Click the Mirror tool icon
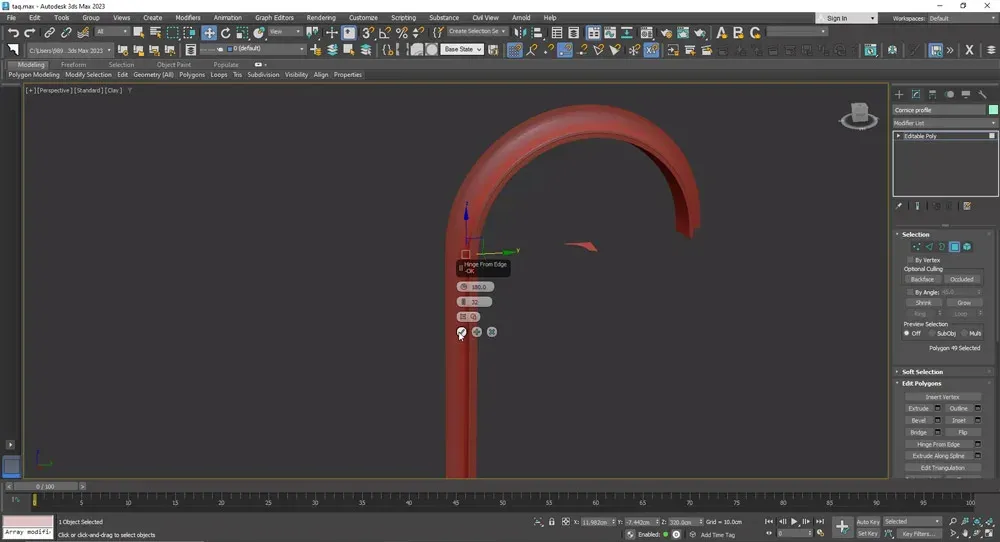 520,33
